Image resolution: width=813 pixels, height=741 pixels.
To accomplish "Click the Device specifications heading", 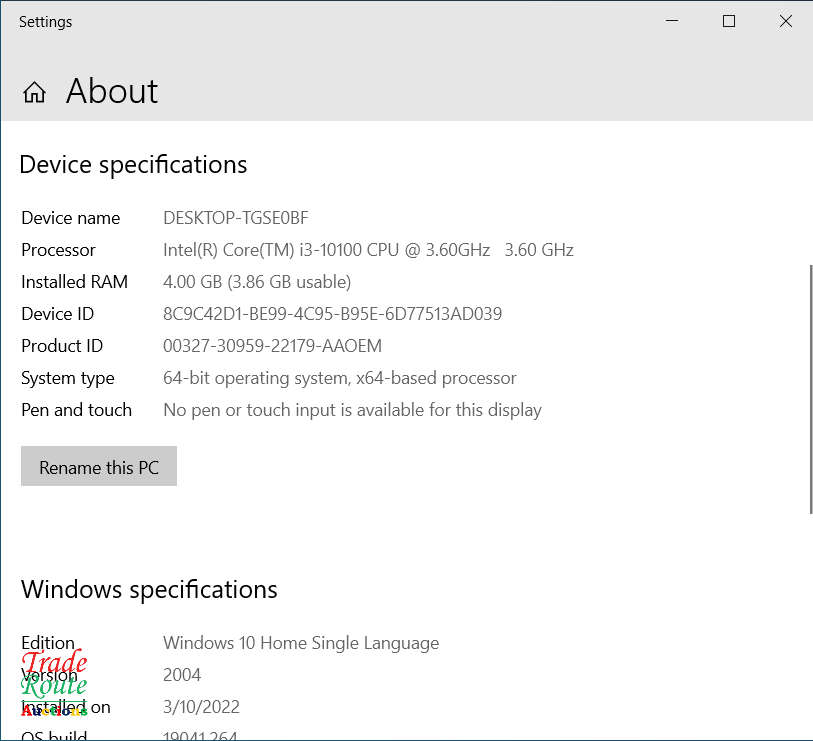I will [133, 165].
